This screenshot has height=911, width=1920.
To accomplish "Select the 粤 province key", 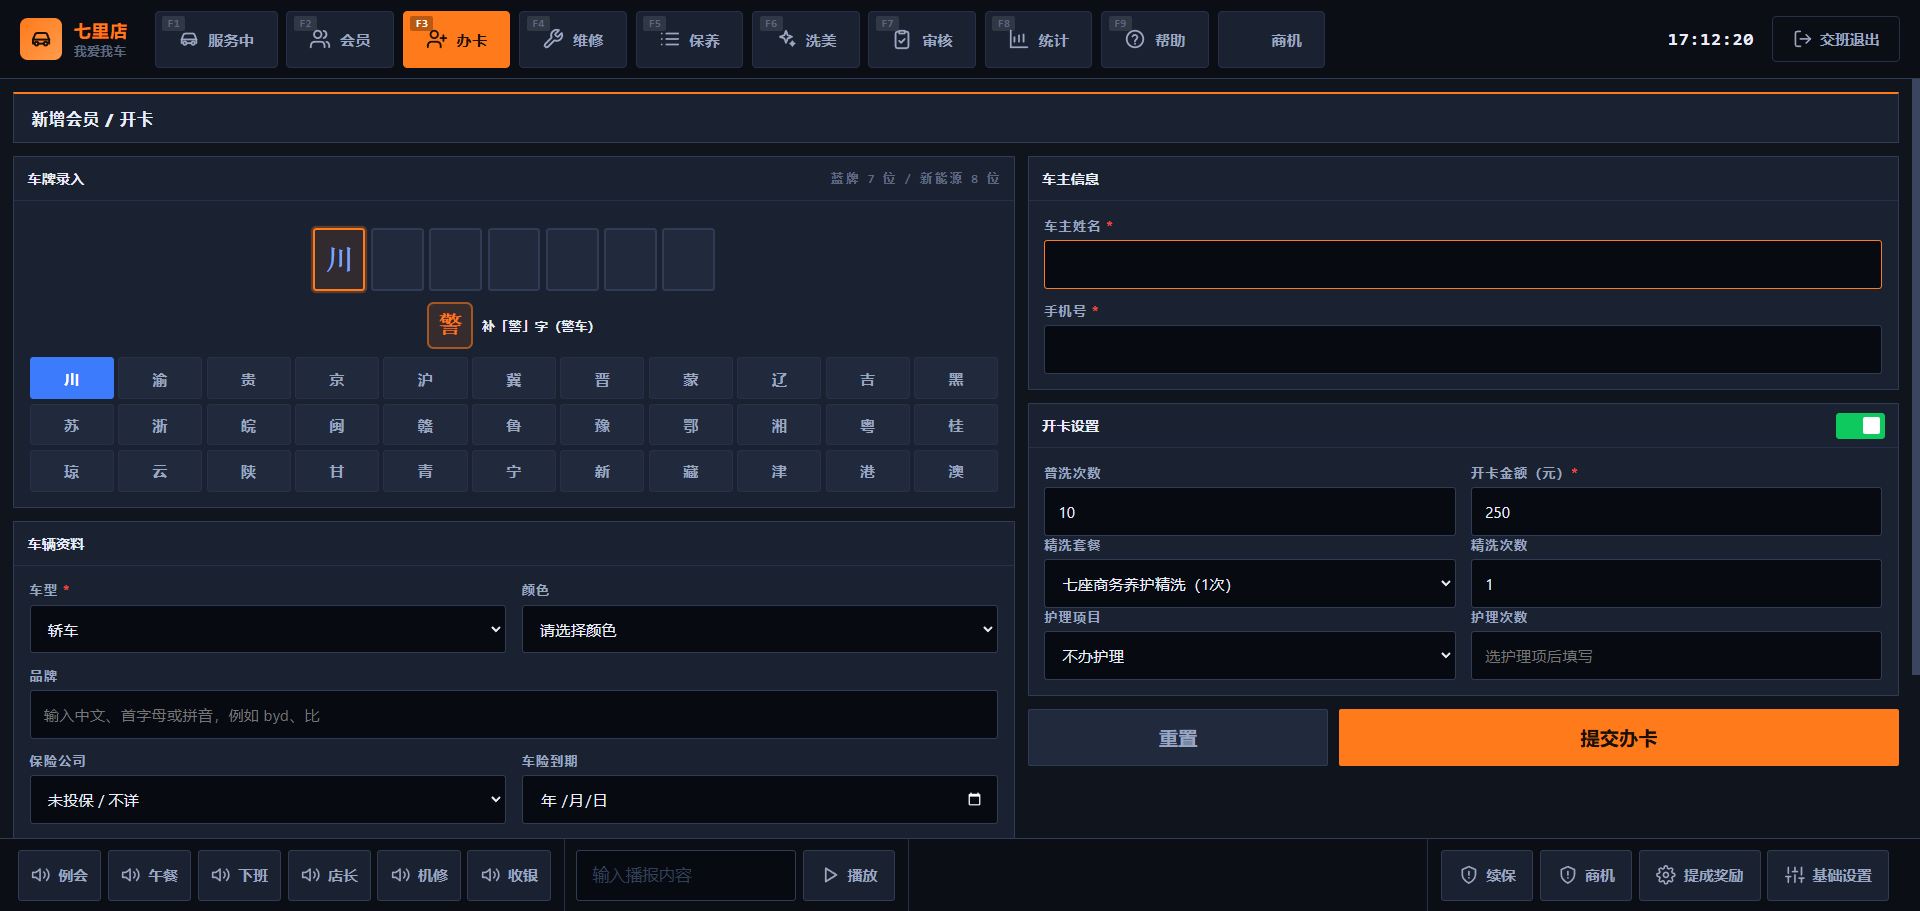I will [x=867, y=425].
